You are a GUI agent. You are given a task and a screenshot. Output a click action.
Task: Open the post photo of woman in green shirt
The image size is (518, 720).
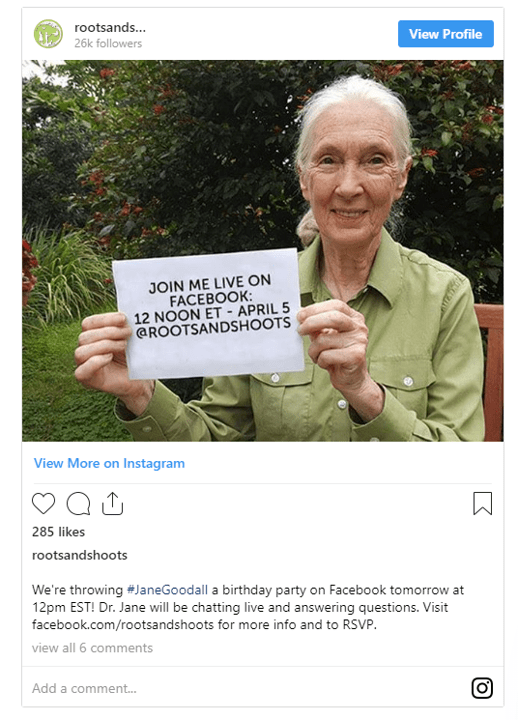pyautogui.click(x=263, y=251)
